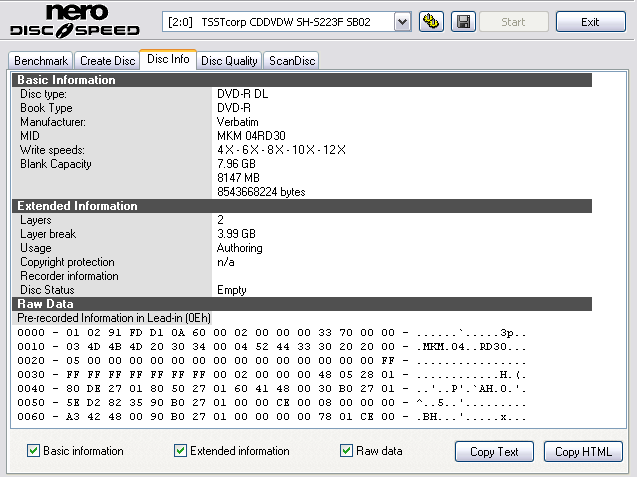Select the disc type value DVD-R DL
637x477 pixels.
point(242,94)
